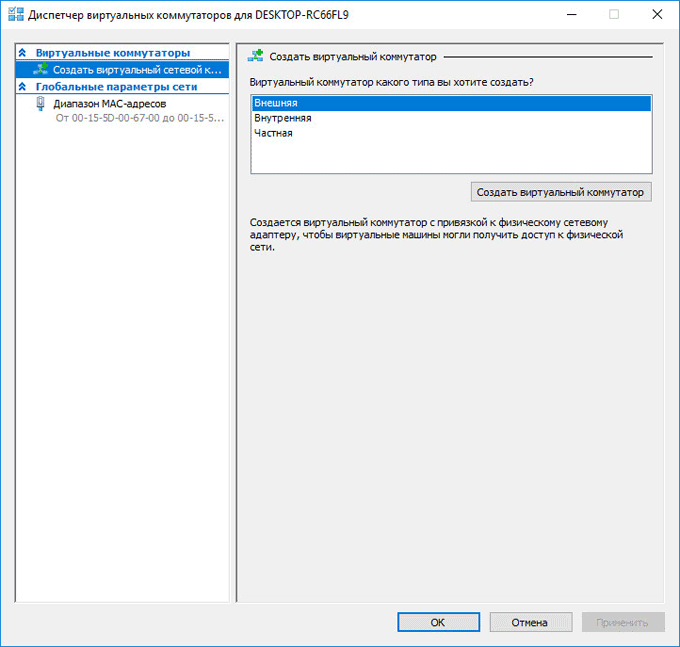Close the Virtual Switch Manager window
Image resolution: width=680 pixels, height=647 pixels.
point(657,15)
